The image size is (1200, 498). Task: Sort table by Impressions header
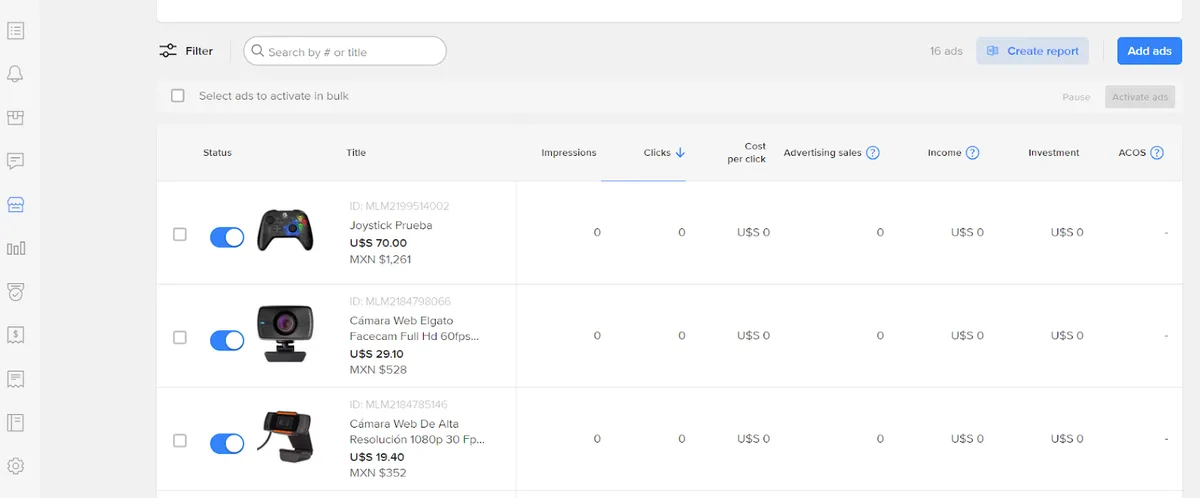(569, 153)
